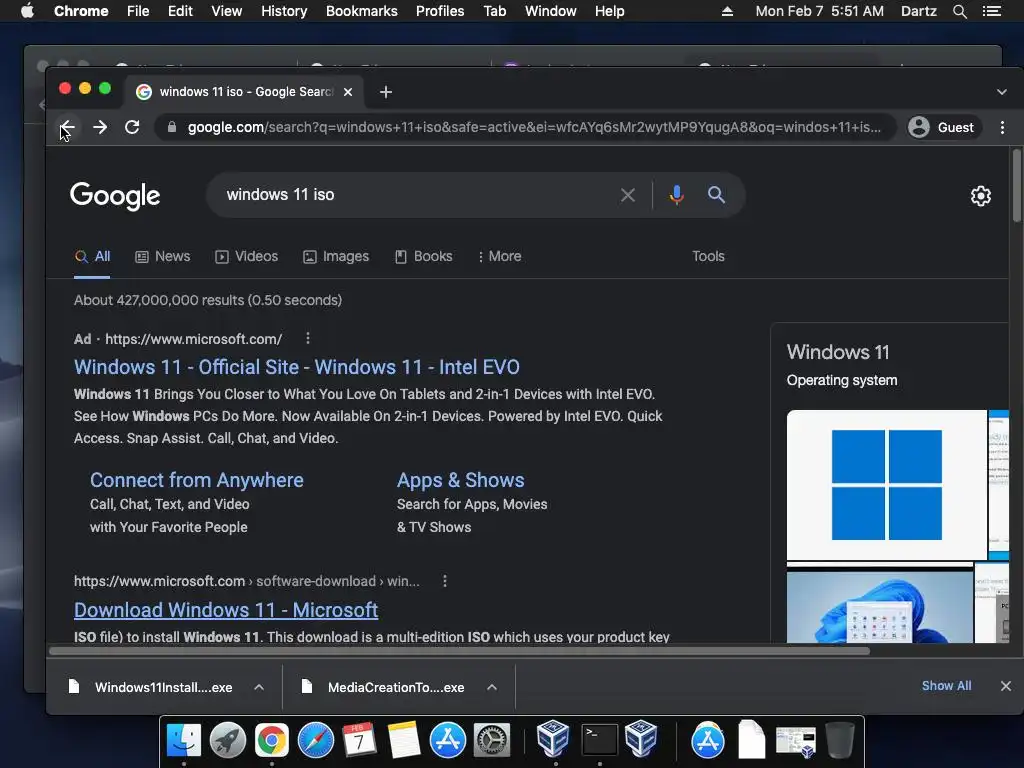Open Windows 11 - Official Site ad link
Viewport: 1024px width, 768px height.
point(296,367)
